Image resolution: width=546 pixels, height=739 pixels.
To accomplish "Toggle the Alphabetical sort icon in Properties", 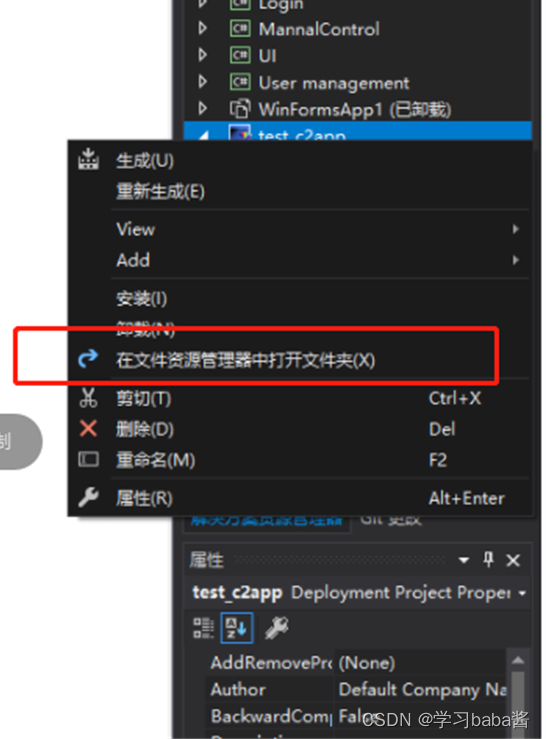I will click(x=237, y=628).
